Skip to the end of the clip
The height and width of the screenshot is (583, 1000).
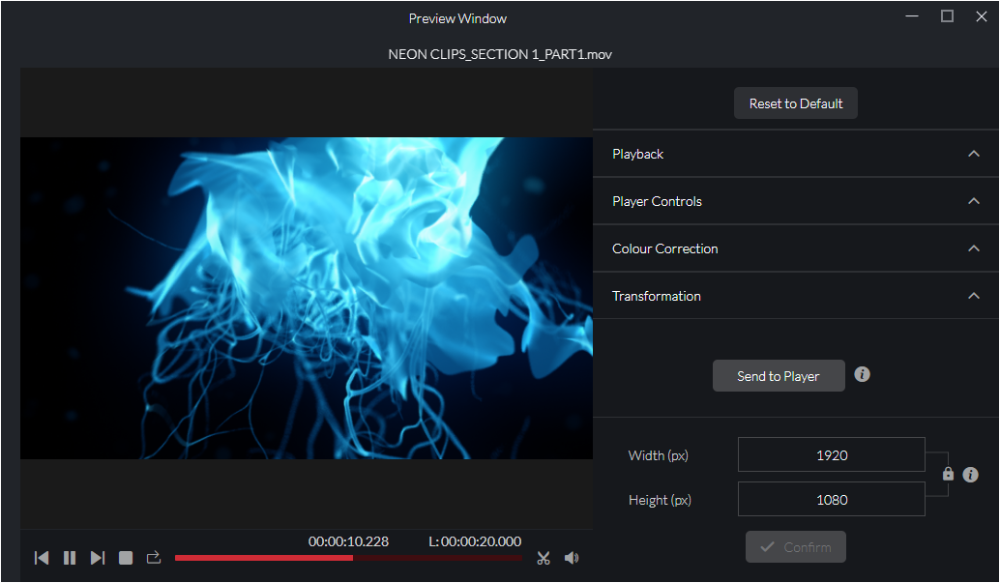pos(98,558)
